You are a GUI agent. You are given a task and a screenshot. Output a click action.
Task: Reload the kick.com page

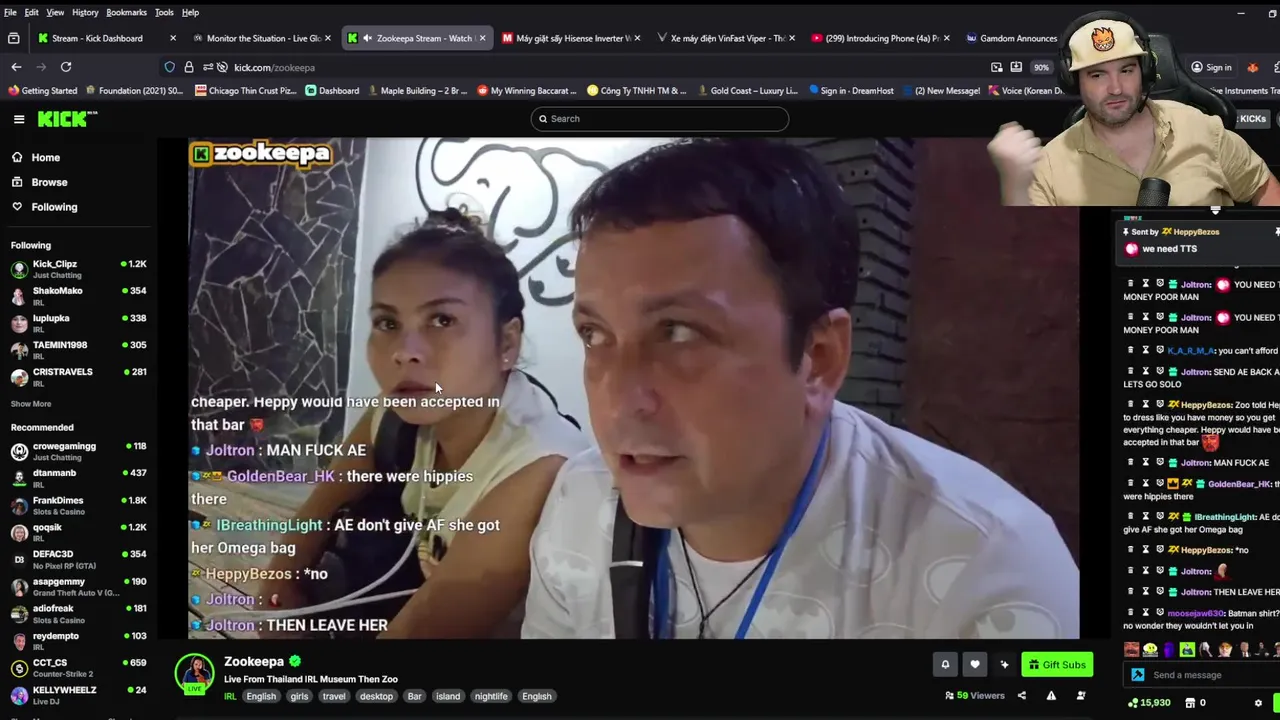tap(66, 67)
